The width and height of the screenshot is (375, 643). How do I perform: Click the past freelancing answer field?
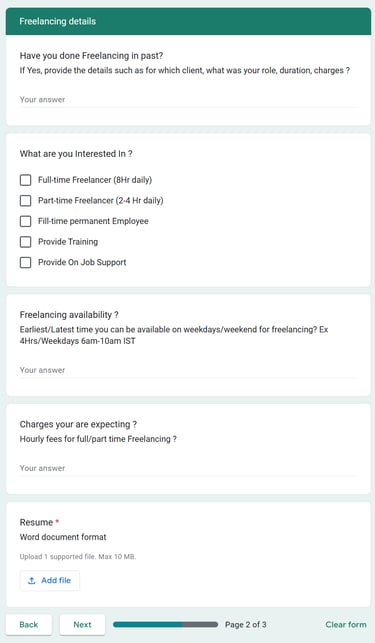coord(189,100)
